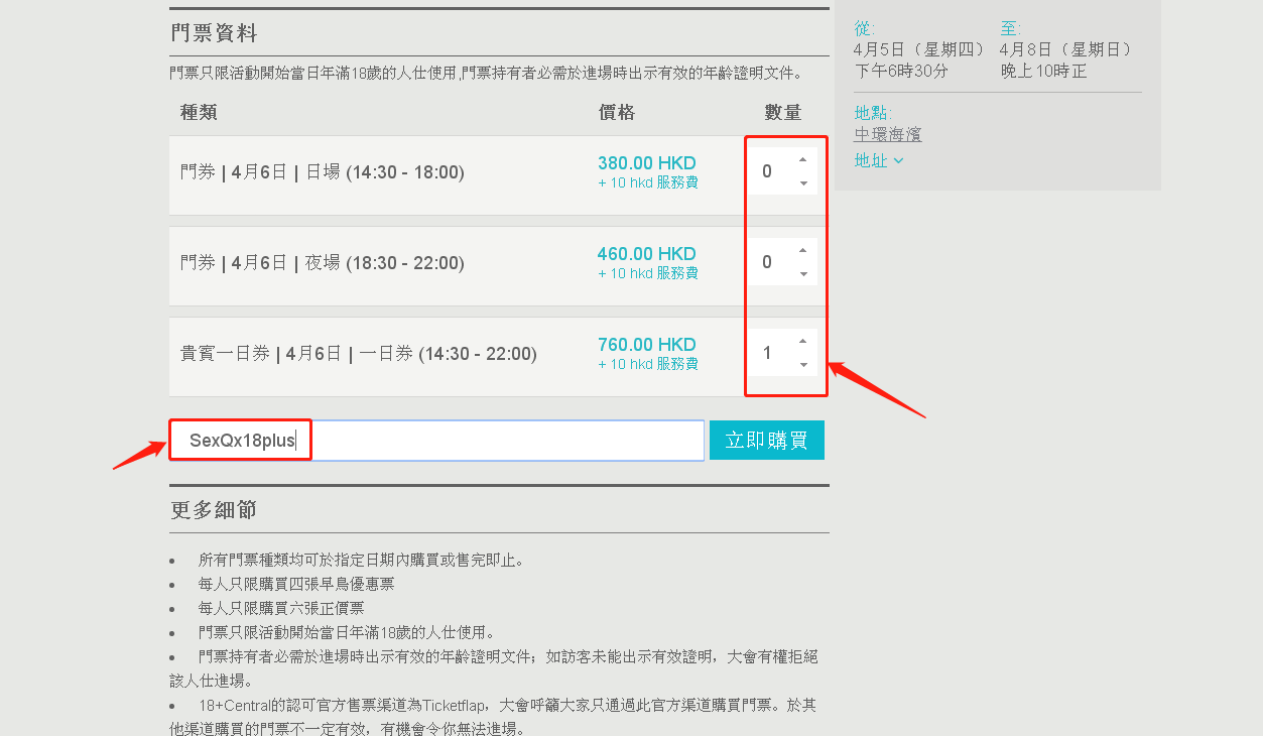Select the 門券 日場 (14:30 - 18:00) row label
Image resolution: width=1263 pixels, height=736 pixels.
click(322, 173)
